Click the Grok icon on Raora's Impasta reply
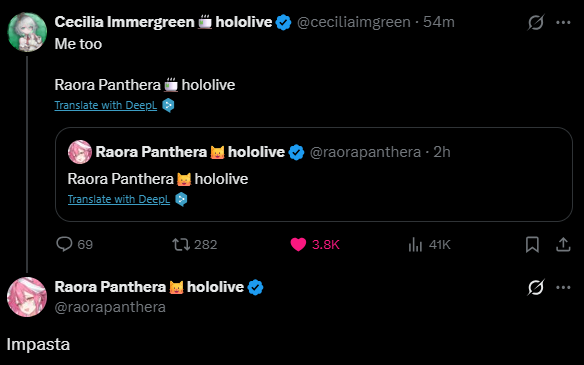584x365 pixels. (x=536, y=287)
